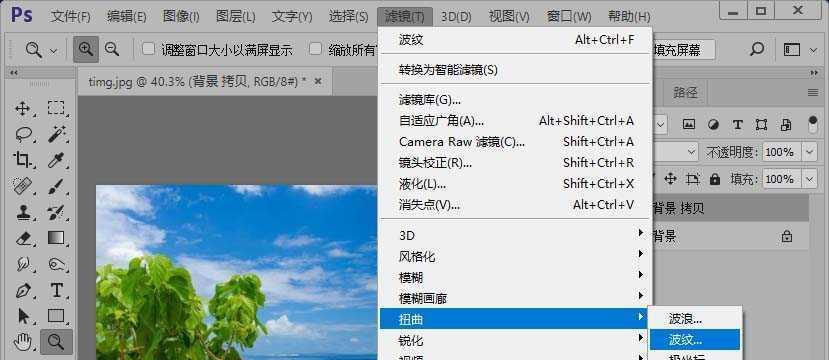
Task: Select the 背景 拷贝 layer row
Action: click(731, 208)
